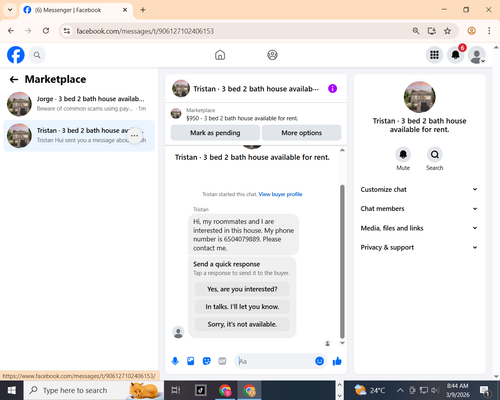500x400 pixels.
Task: Open the Chrome tab search dropdown arrow
Action: [x=10, y=10]
